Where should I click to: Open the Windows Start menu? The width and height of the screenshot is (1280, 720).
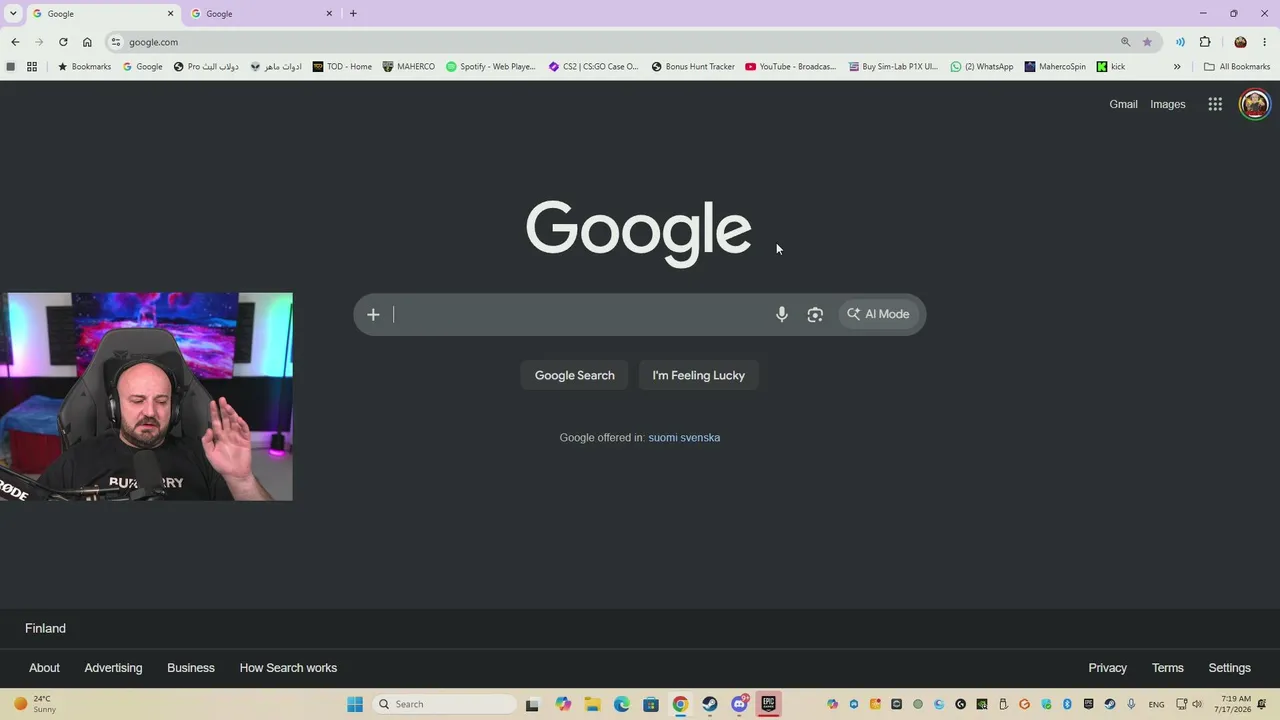click(355, 704)
